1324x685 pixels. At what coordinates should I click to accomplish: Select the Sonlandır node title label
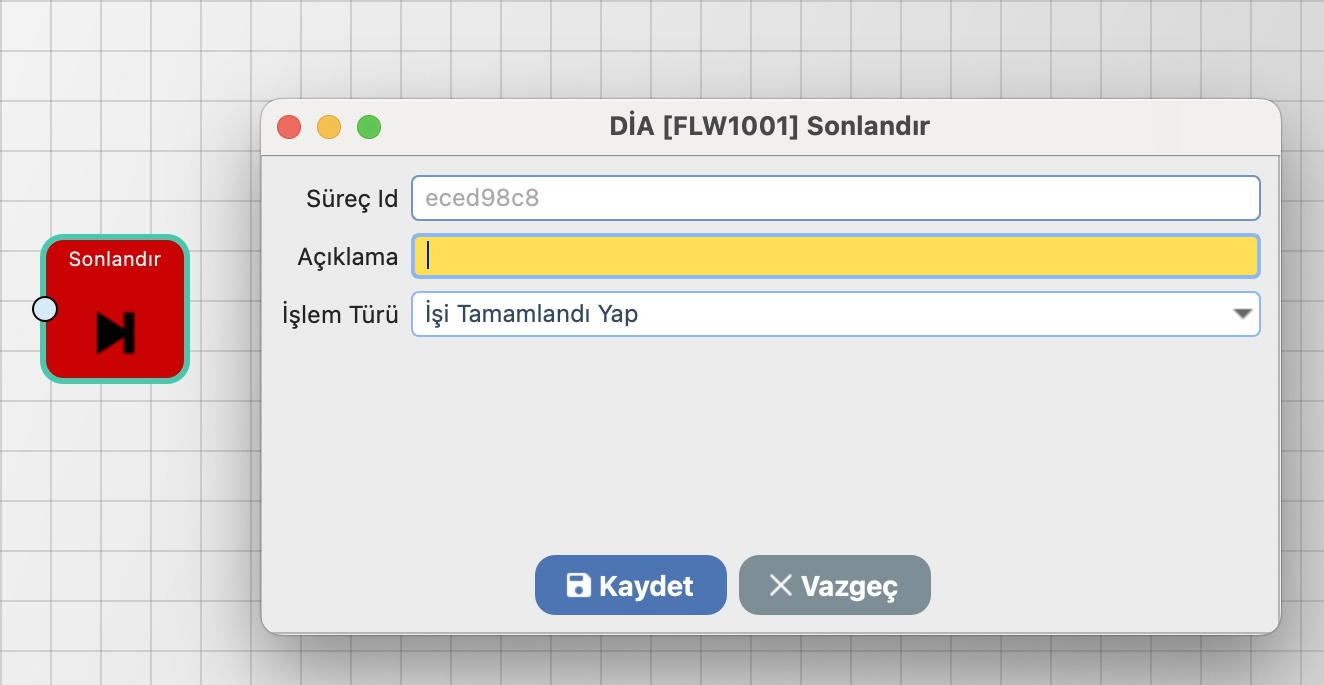[115, 260]
